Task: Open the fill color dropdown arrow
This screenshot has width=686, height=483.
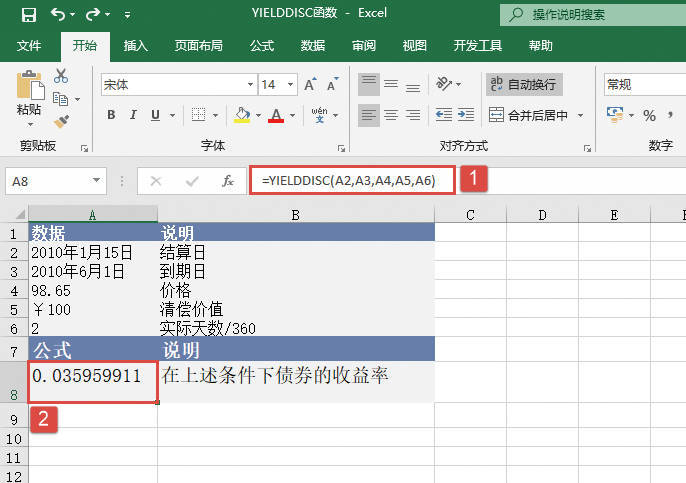Action: [x=259, y=116]
